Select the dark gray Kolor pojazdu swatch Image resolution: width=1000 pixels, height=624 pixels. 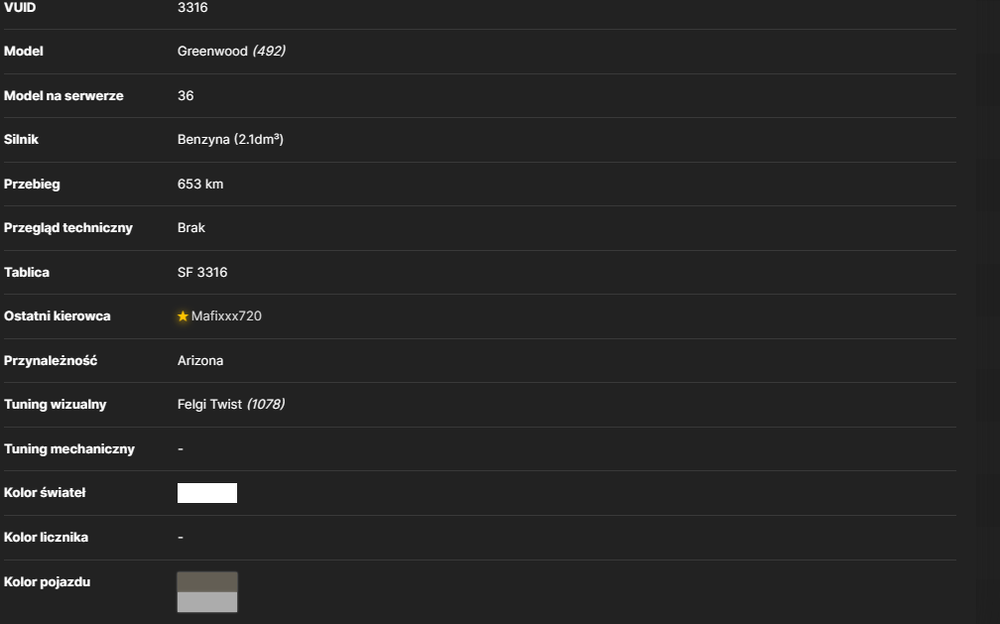coord(207,582)
